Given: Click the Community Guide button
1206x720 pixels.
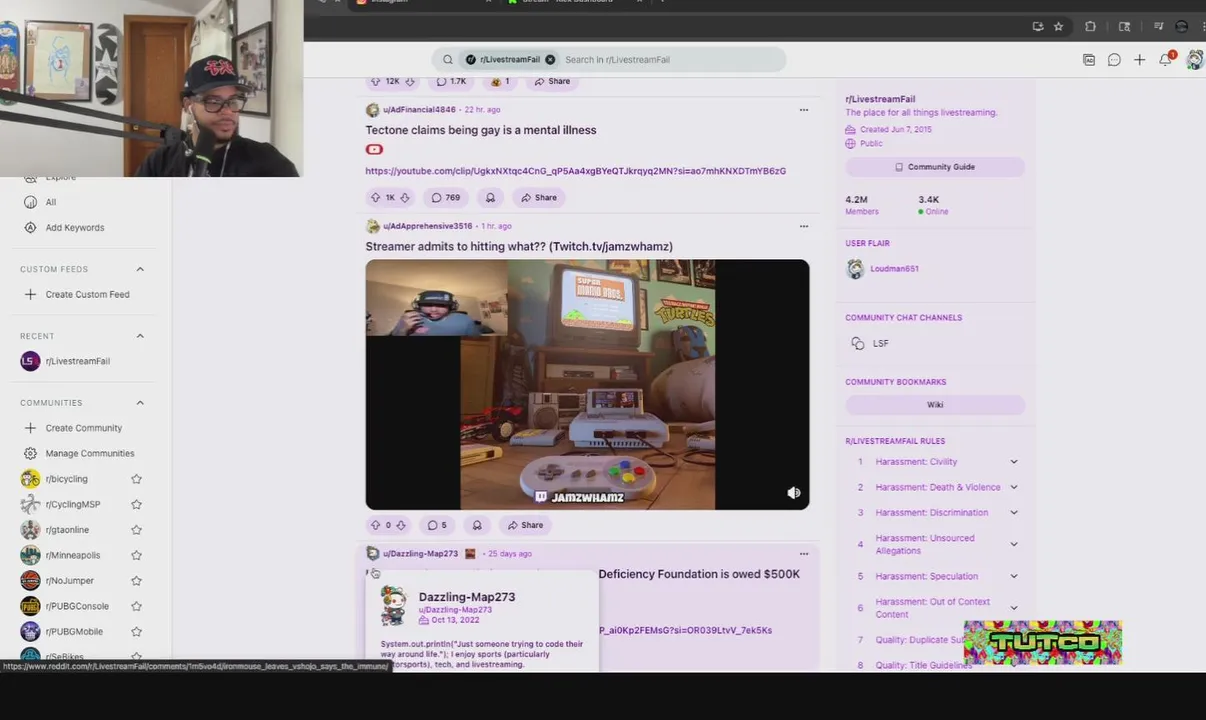Looking at the screenshot, I should [935, 167].
